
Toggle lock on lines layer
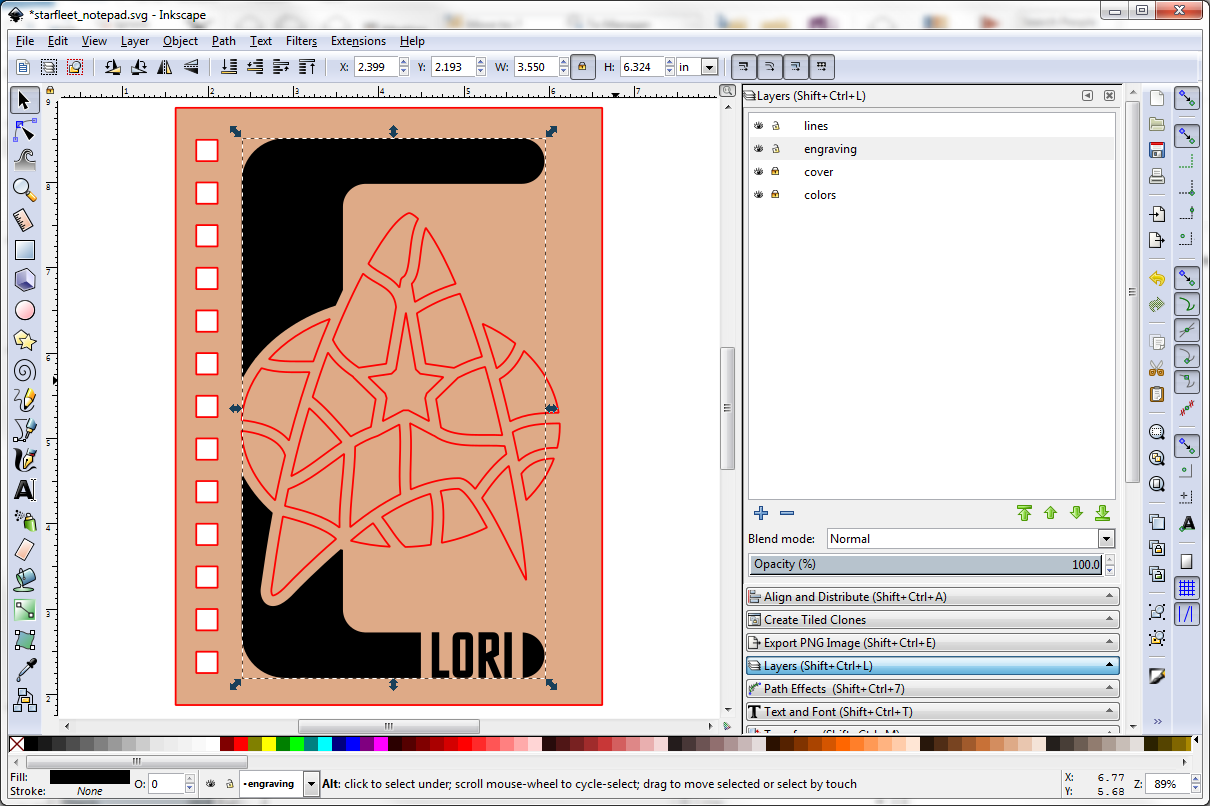(x=775, y=126)
